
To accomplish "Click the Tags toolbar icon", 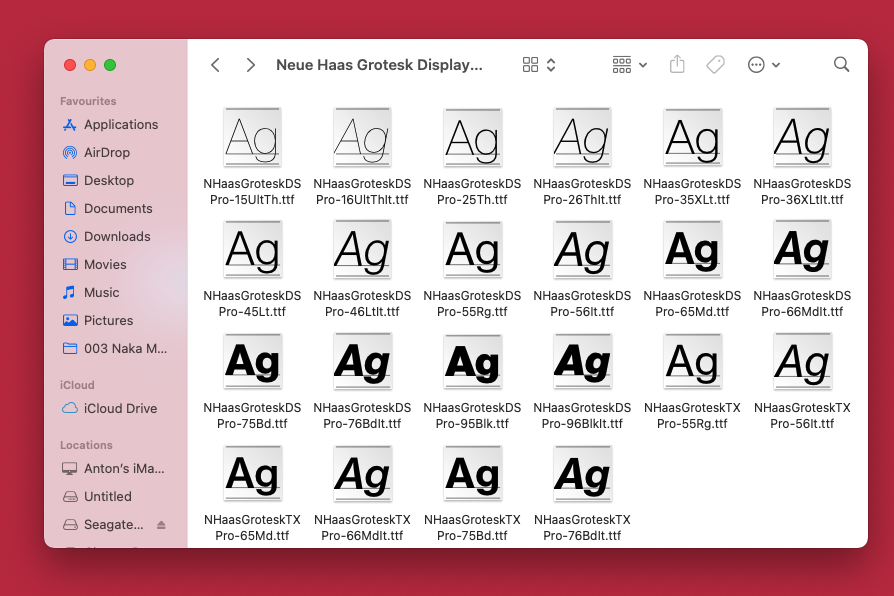I will click(715, 64).
